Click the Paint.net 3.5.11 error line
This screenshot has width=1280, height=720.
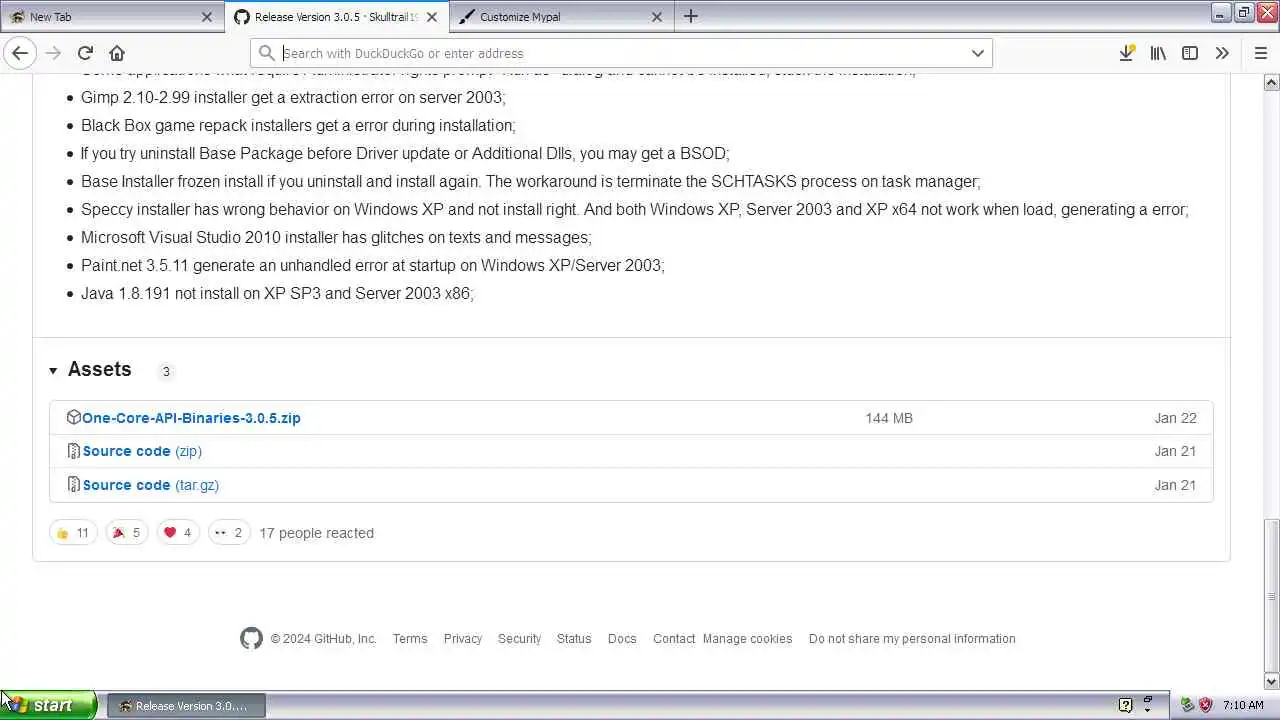[x=372, y=265]
